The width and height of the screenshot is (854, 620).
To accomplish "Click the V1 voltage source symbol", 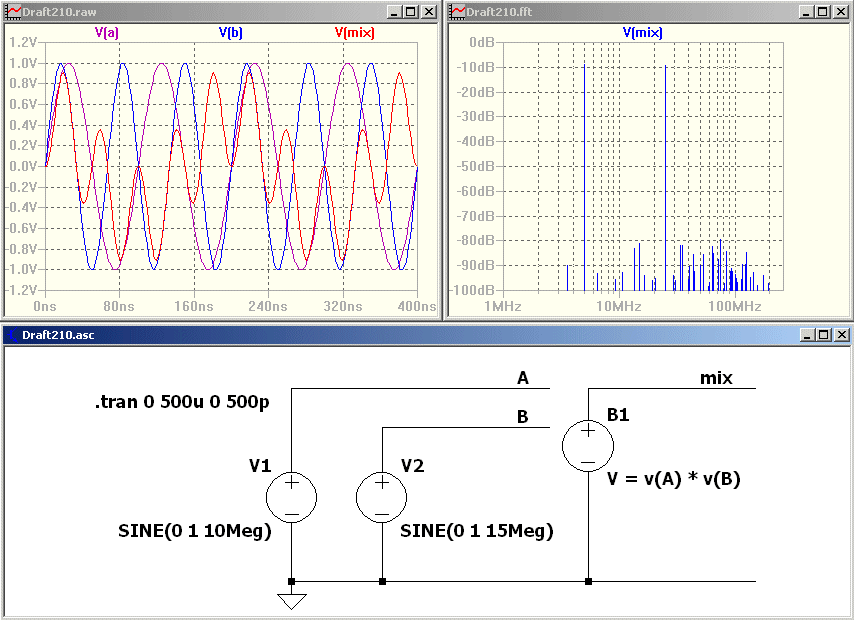I will click(x=291, y=497).
